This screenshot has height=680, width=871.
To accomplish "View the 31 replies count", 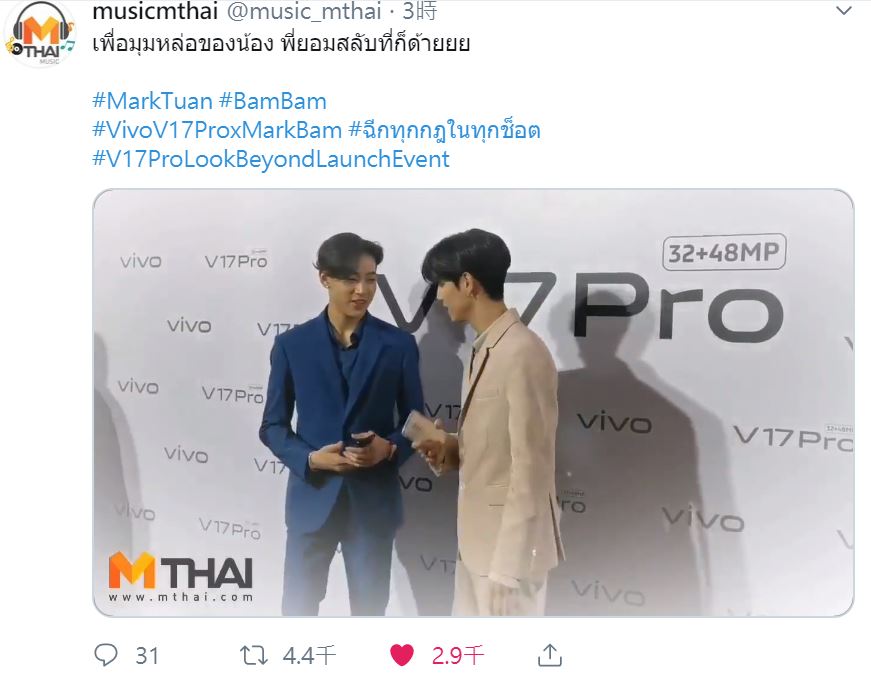I will [x=147, y=656].
